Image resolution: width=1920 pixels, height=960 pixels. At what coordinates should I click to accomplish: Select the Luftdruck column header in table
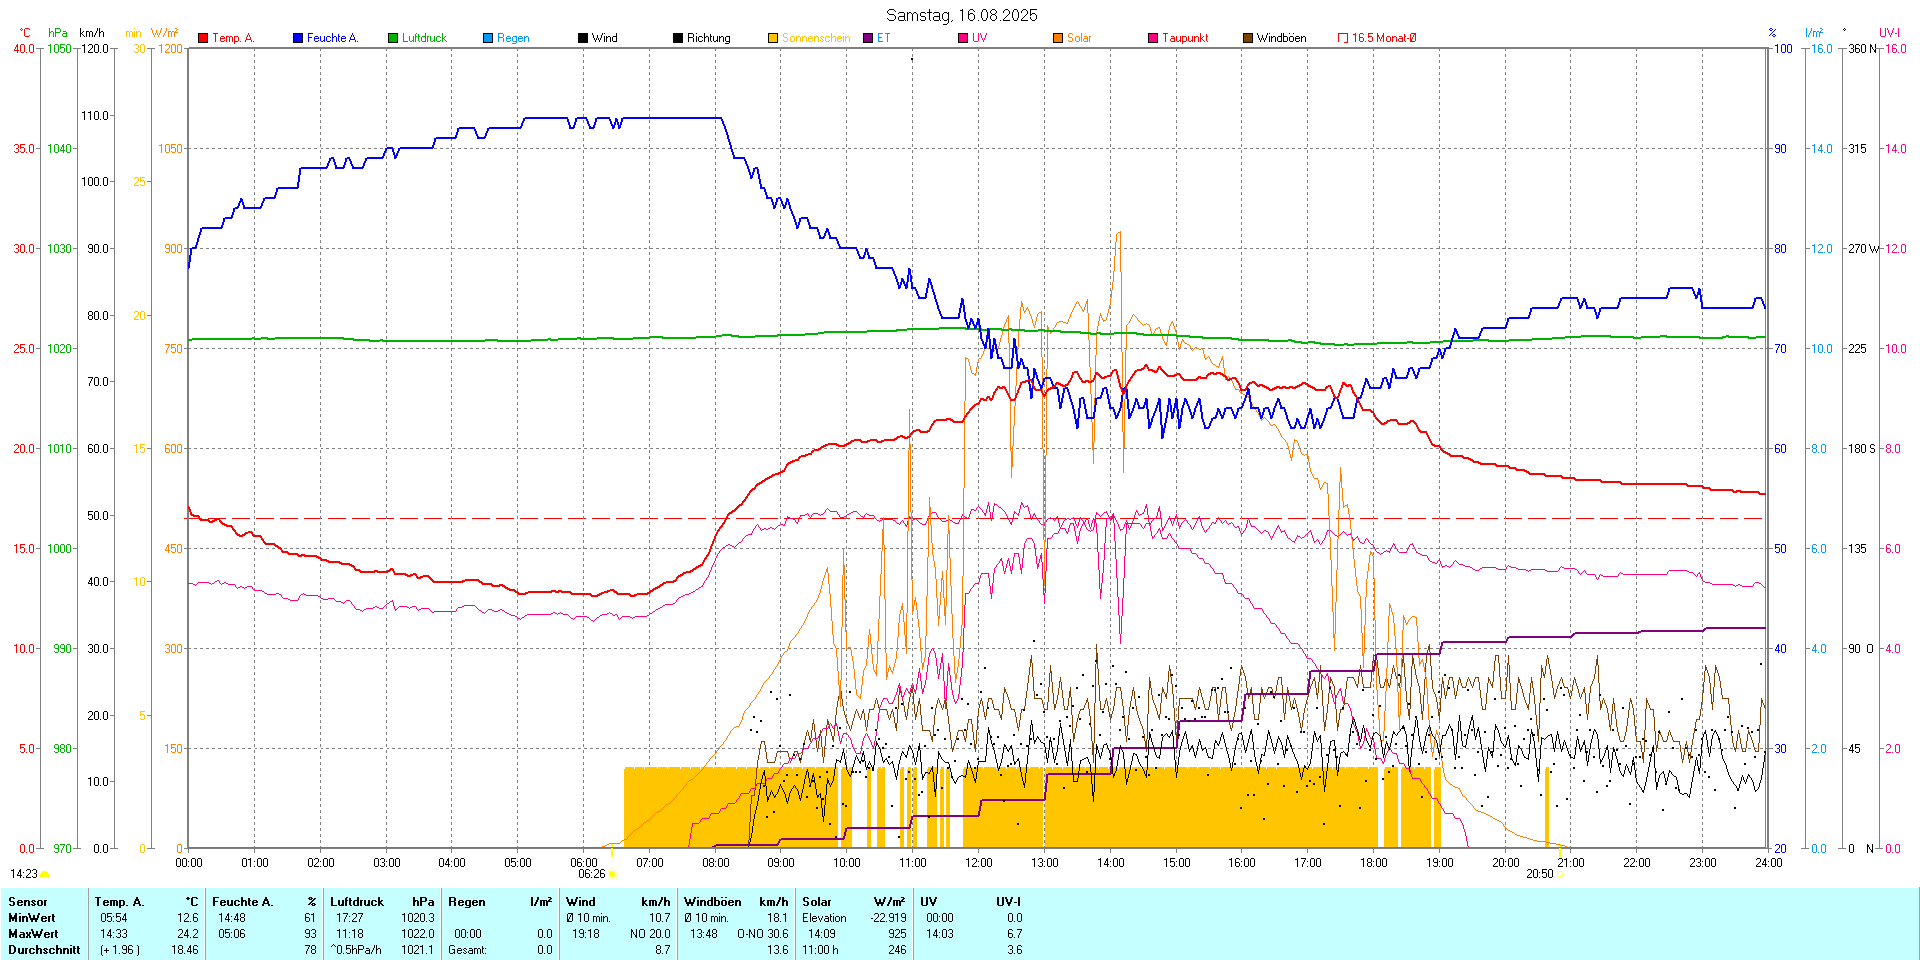357,902
